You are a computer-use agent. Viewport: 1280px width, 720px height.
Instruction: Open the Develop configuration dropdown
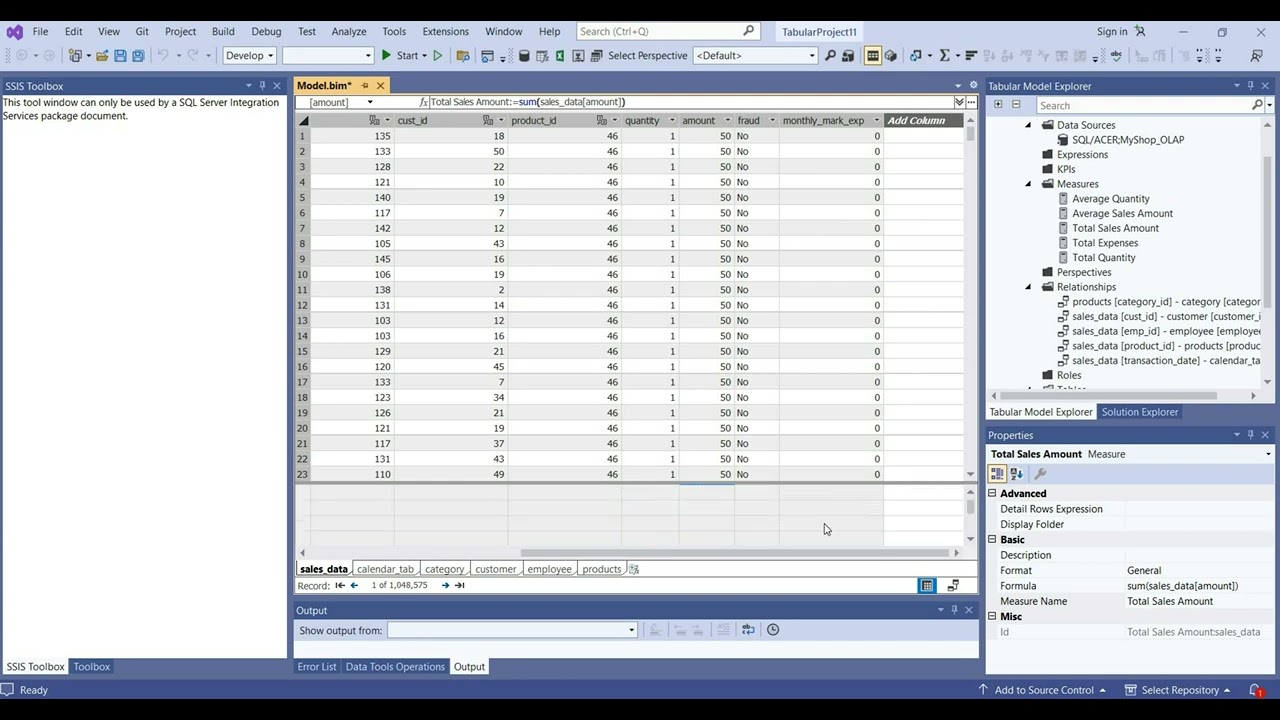249,56
